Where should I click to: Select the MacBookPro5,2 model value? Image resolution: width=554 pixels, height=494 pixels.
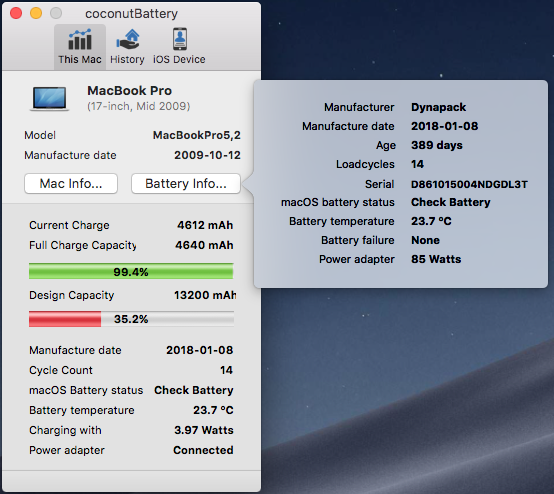(x=196, y=135)
